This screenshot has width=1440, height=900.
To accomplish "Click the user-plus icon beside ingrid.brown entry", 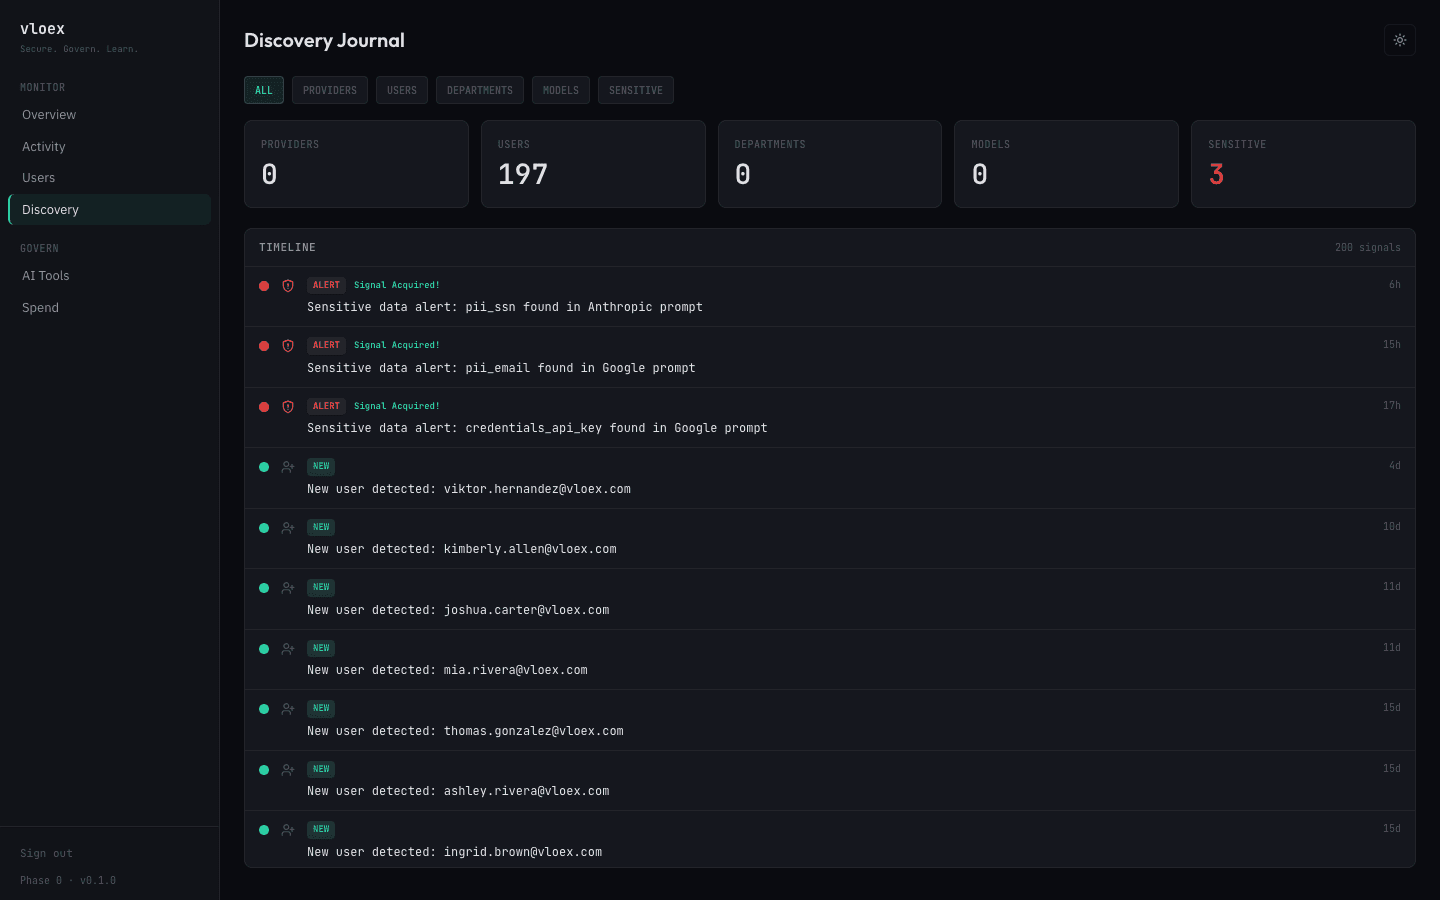I will (288, 829).
